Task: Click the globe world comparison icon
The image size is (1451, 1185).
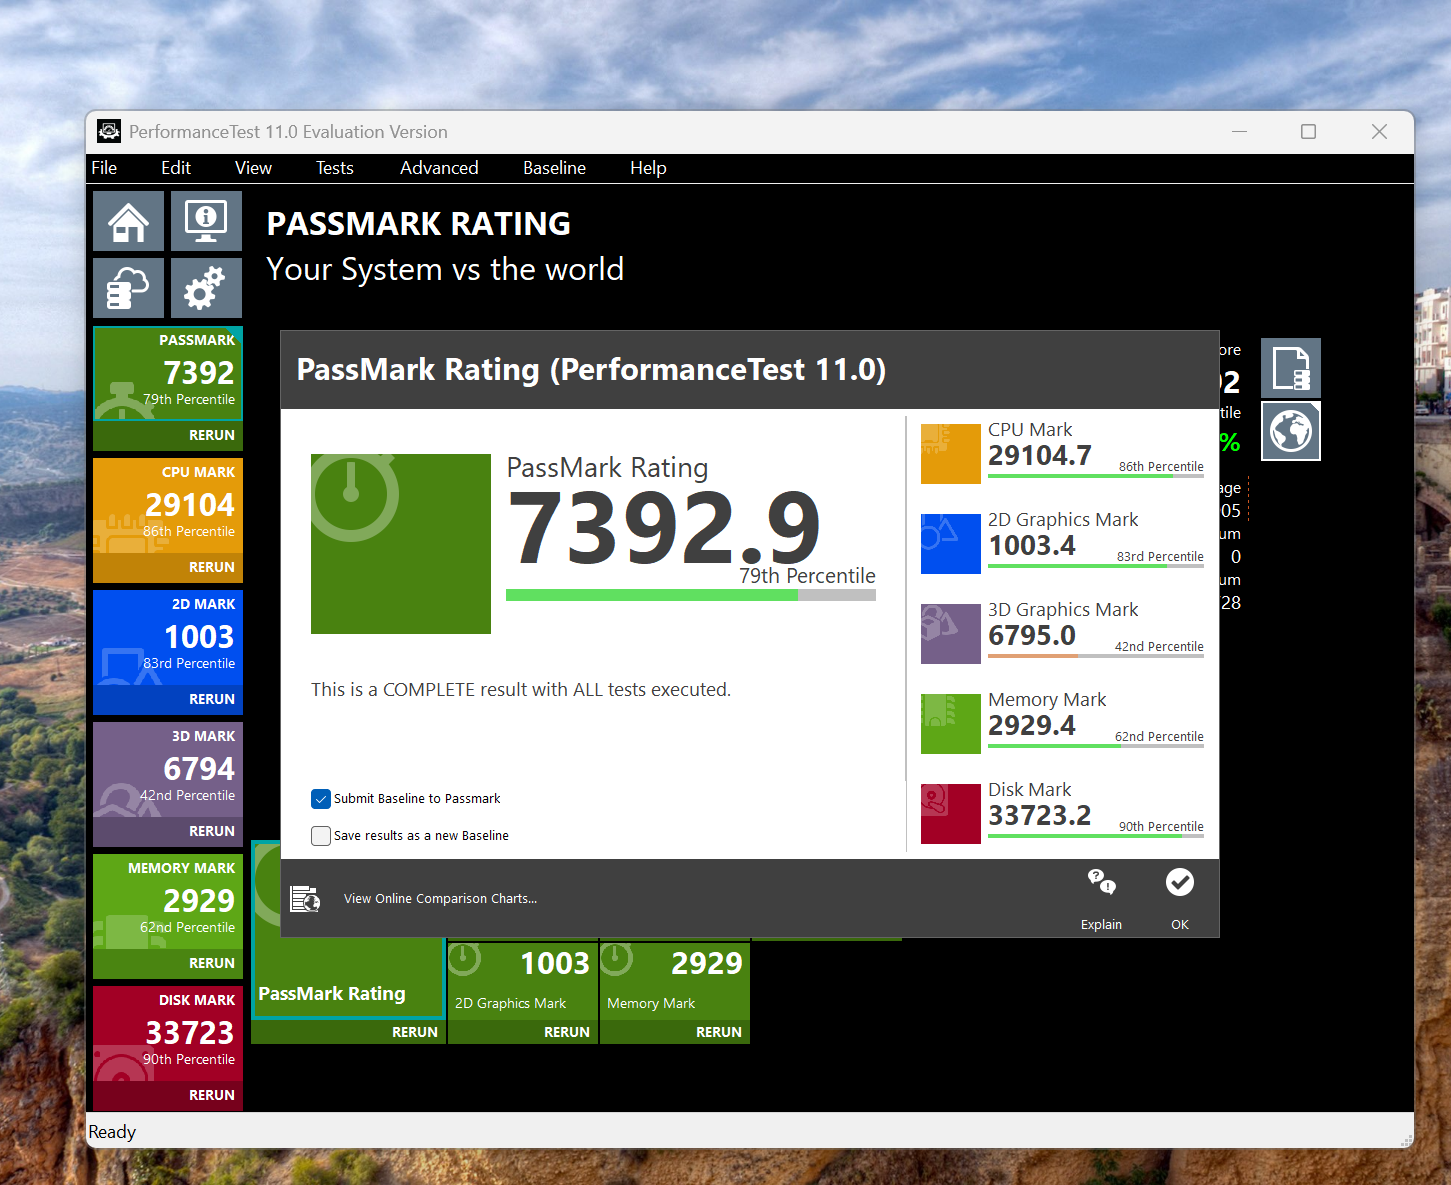Action: pos(1291,431)
